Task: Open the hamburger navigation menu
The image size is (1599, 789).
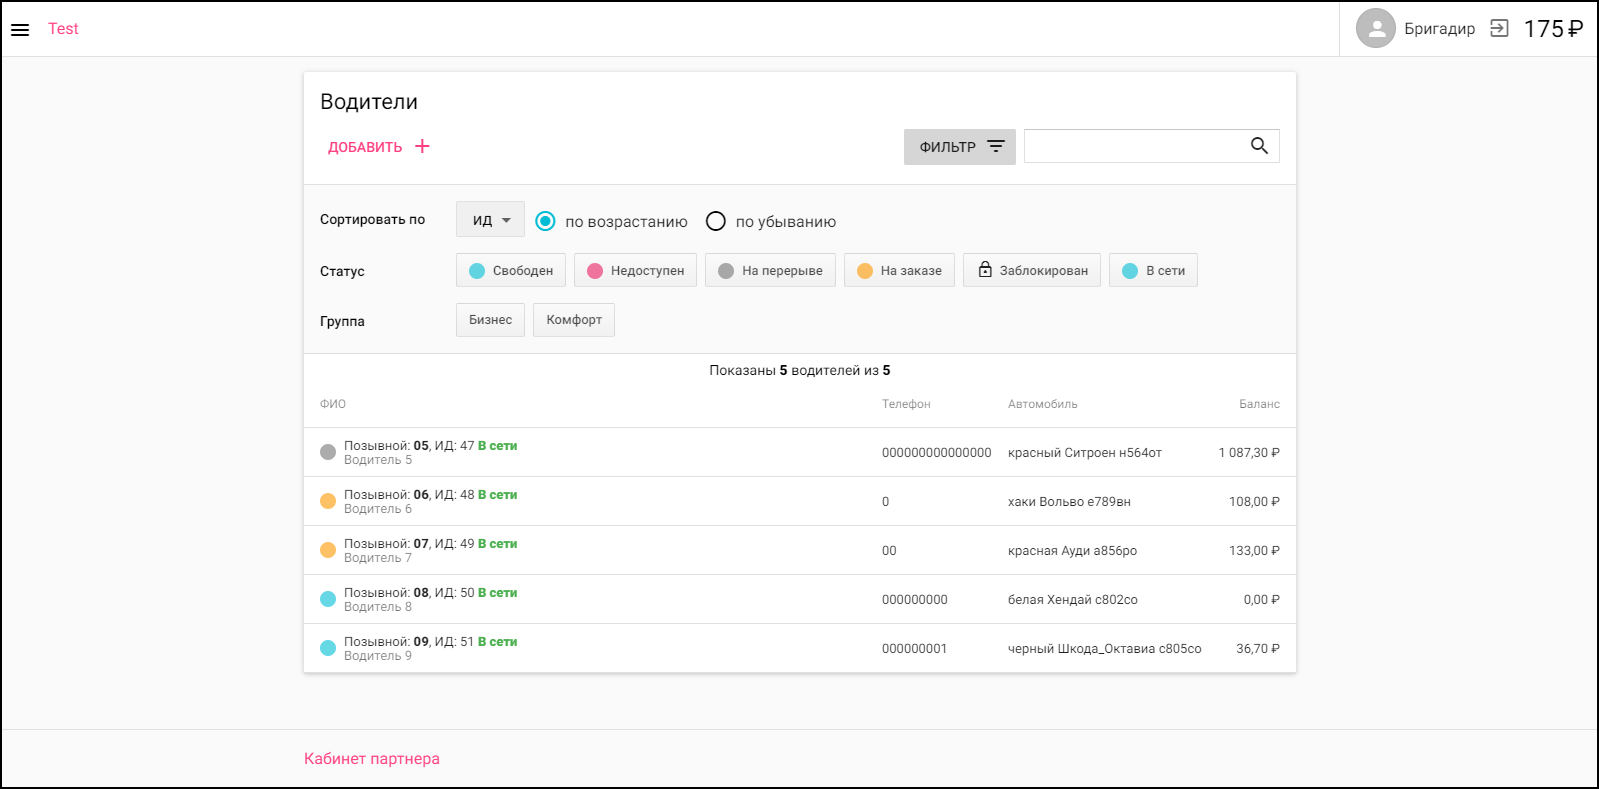Action: click(x=20, y=29)
